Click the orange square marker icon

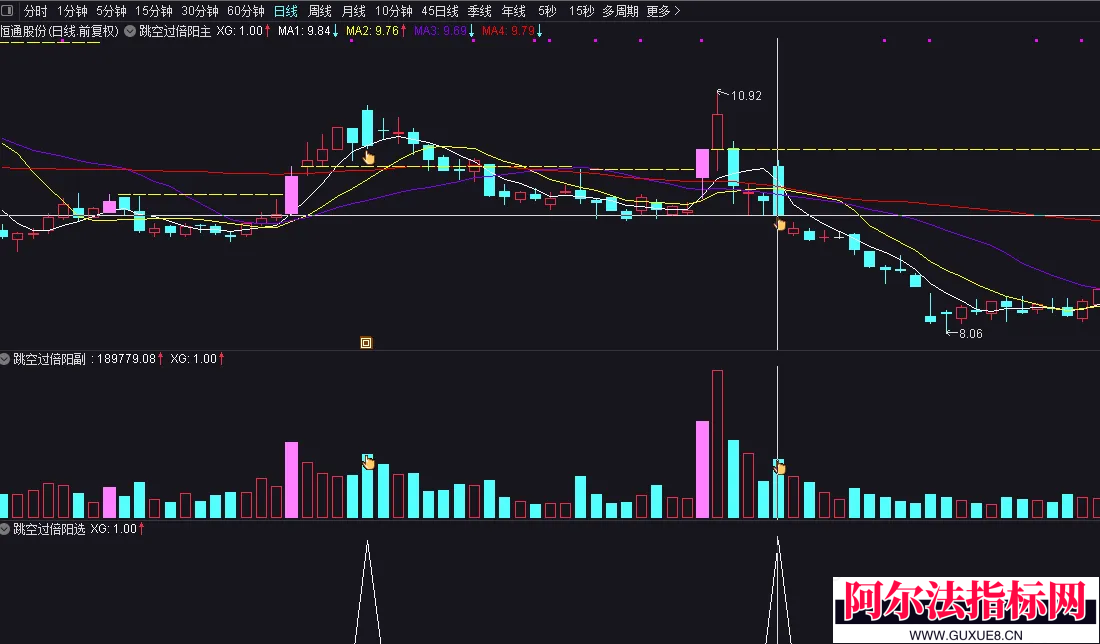pyautogui.click(x=366, y=342)
